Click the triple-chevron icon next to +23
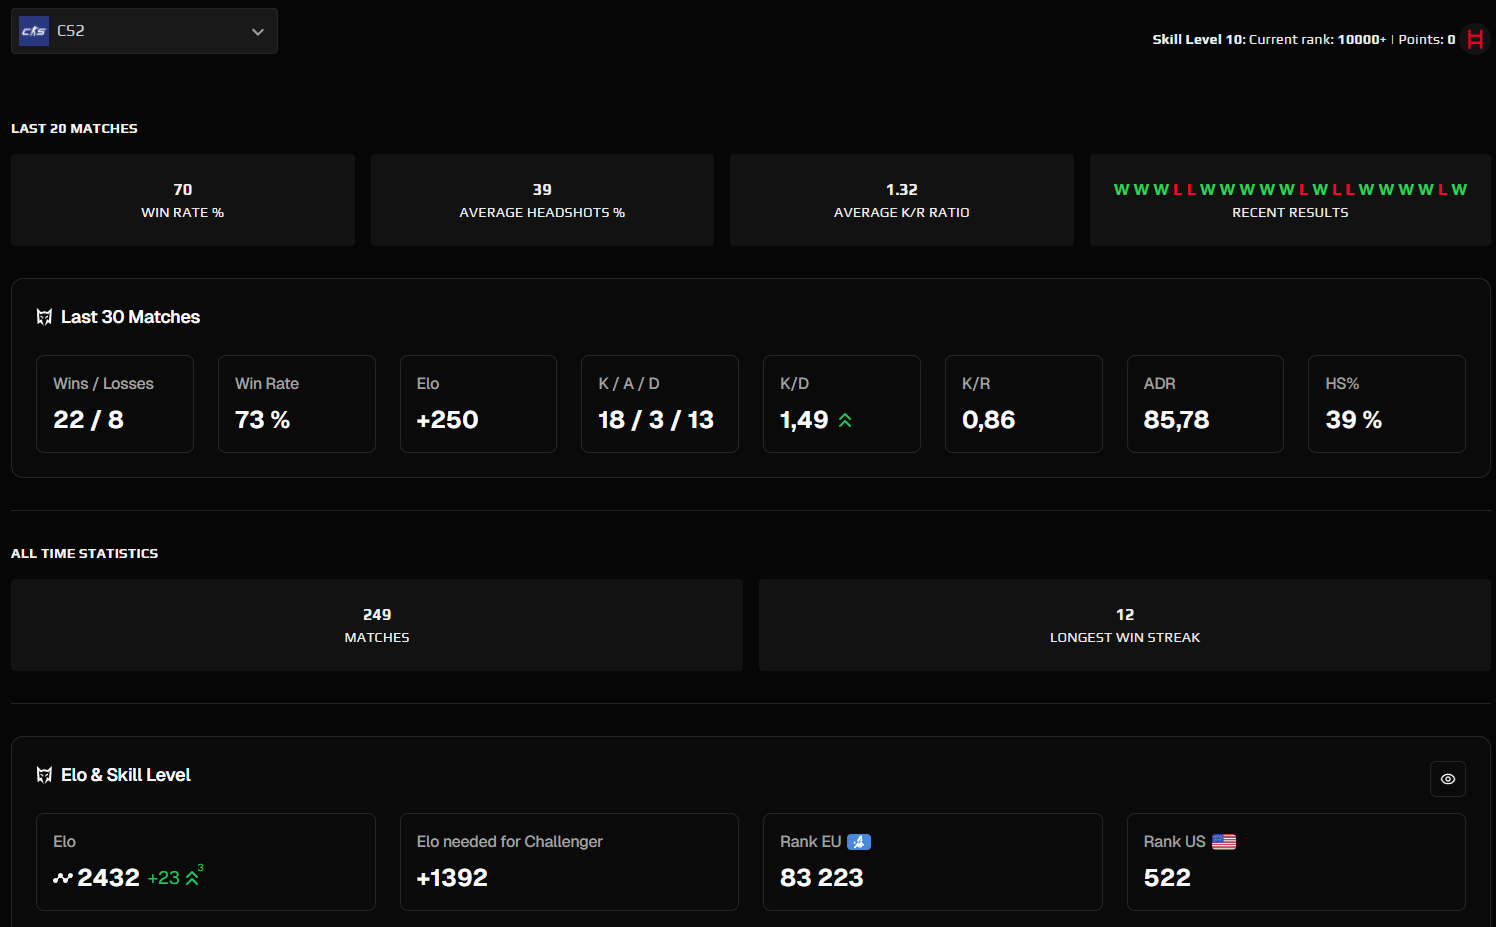 tap(194, 878)
